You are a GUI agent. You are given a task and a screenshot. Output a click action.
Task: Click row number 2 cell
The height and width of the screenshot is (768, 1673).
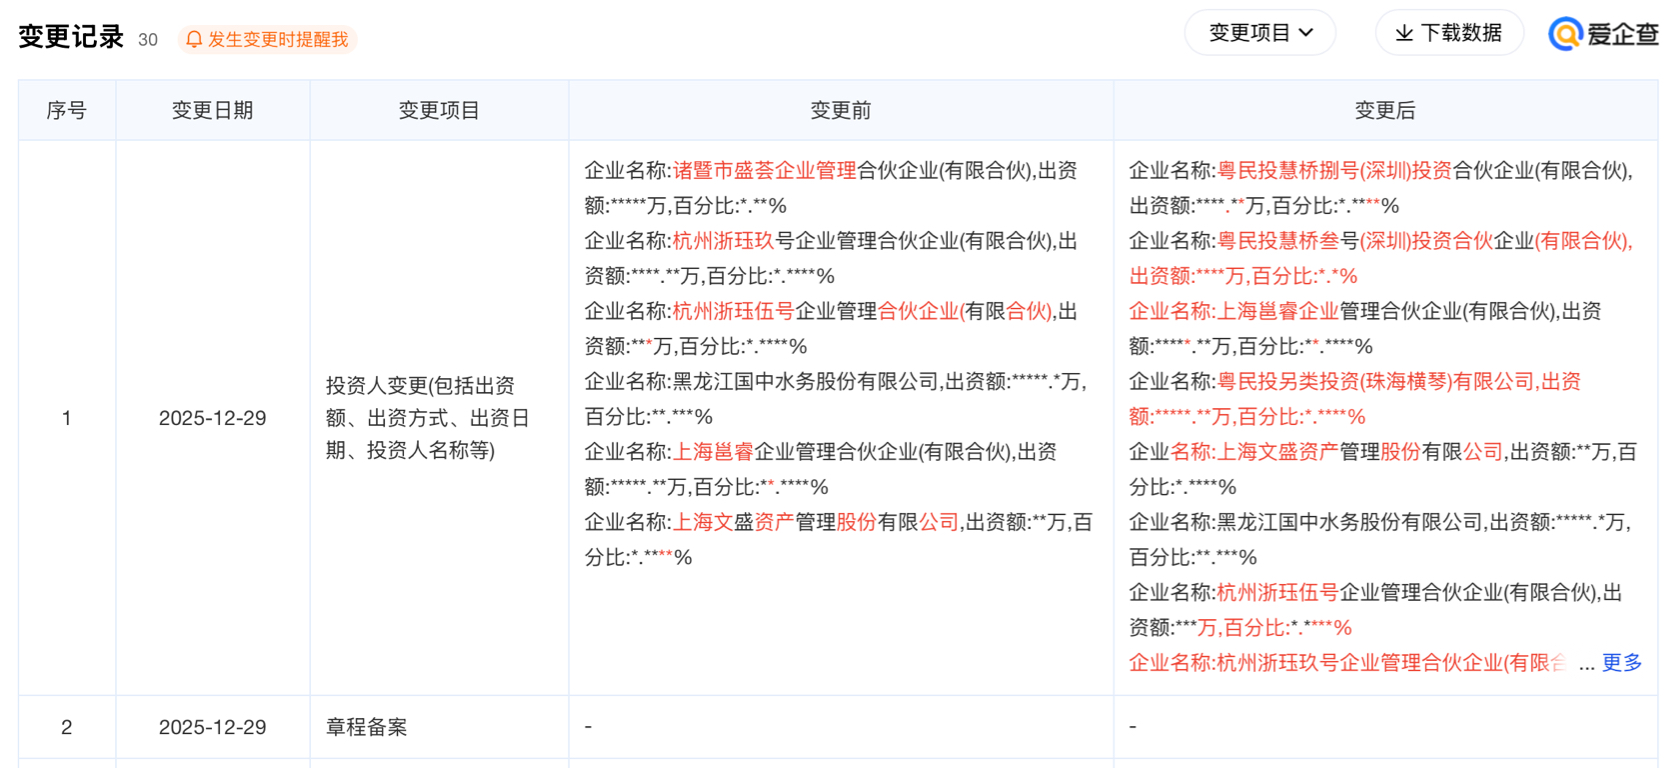click(x=67, y=727)
